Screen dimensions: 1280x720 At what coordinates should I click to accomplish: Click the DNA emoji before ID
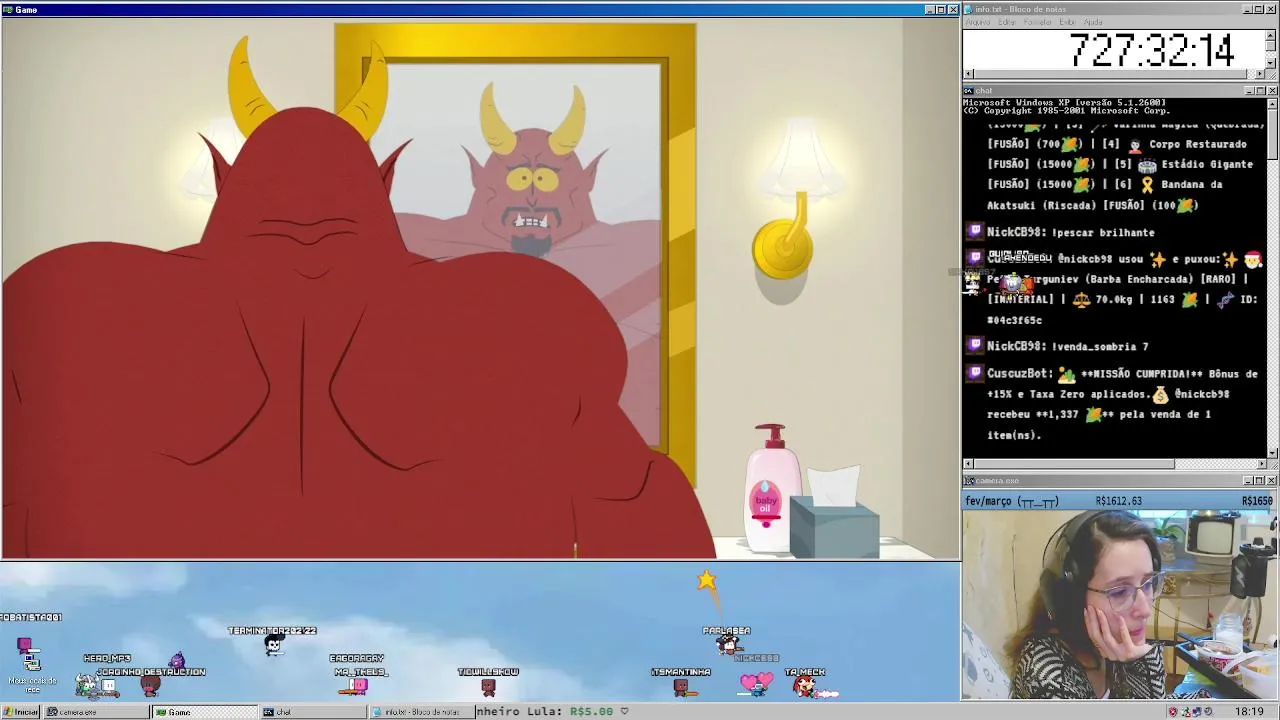click(x=1228, y=299)
